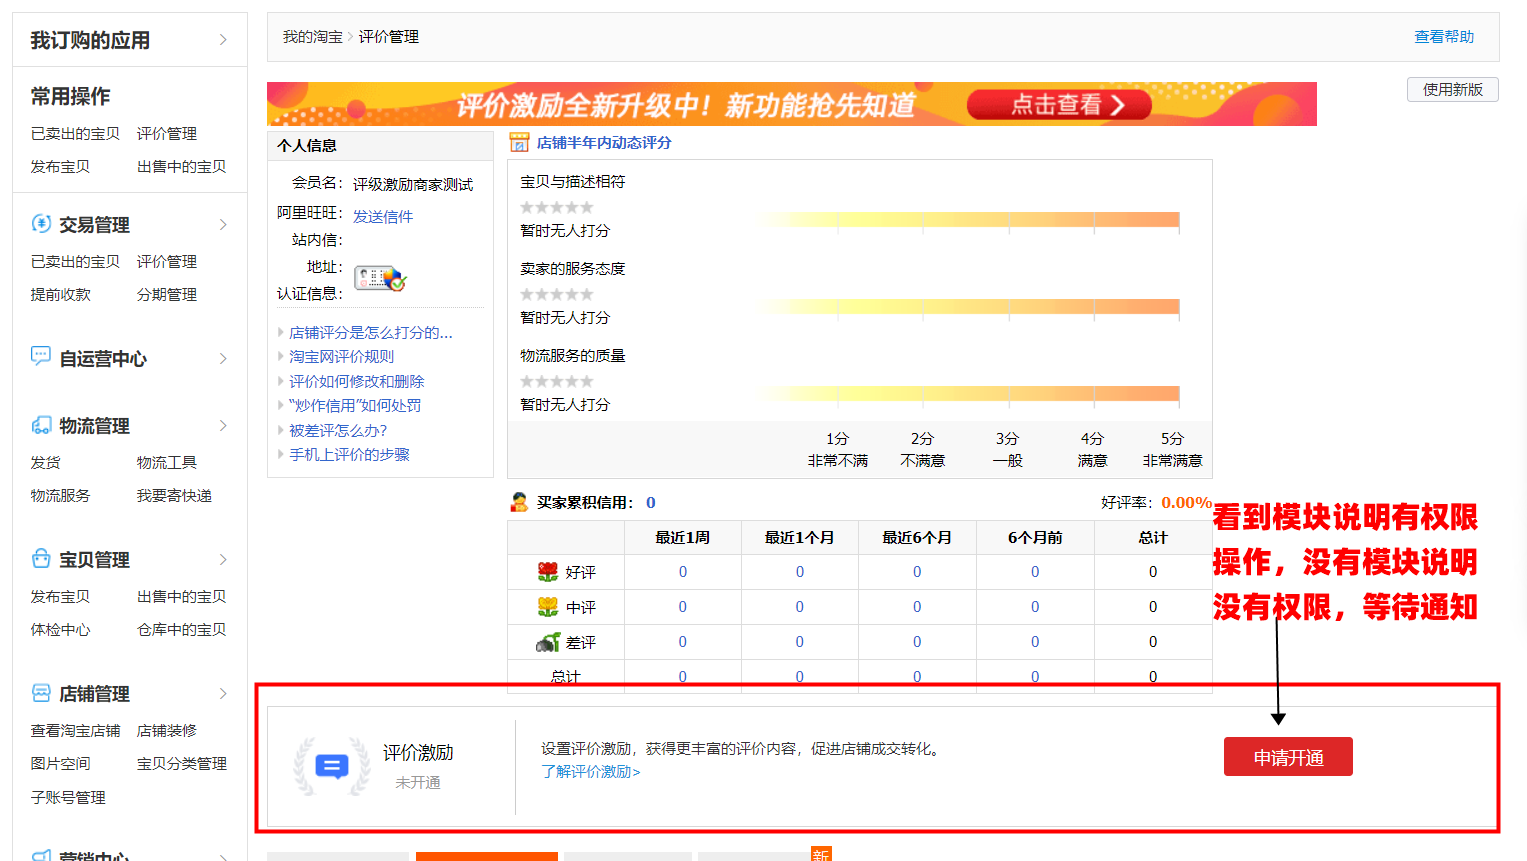The image size is (1527, 861).
Task: Open 子账号管理 menu item
Action: click(68, 797)
